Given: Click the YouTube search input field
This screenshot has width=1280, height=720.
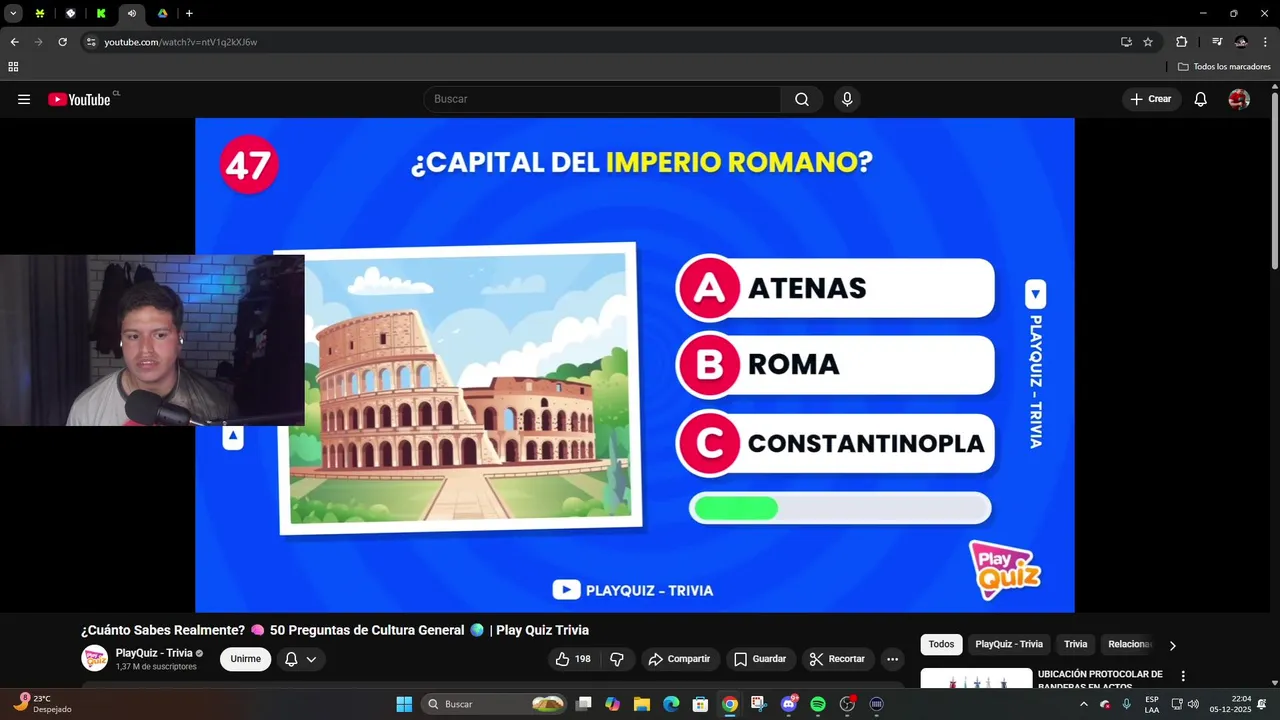Looking at the screenshot, I should [x=603, y=99].
